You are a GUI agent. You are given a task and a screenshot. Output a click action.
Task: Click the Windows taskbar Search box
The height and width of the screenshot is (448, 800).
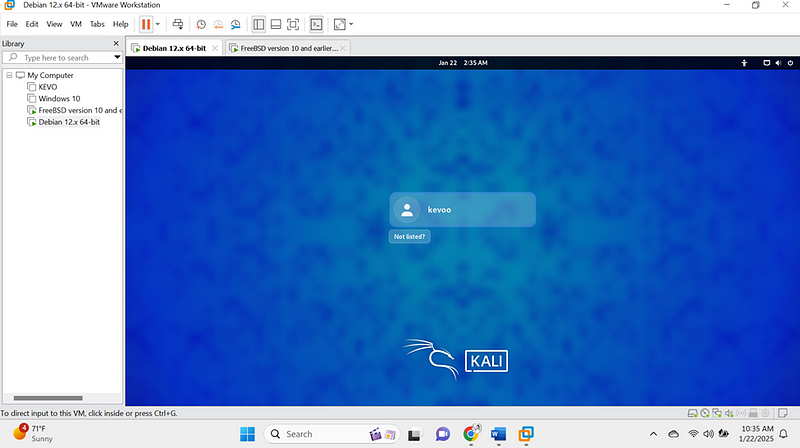[x=332, y=434]
